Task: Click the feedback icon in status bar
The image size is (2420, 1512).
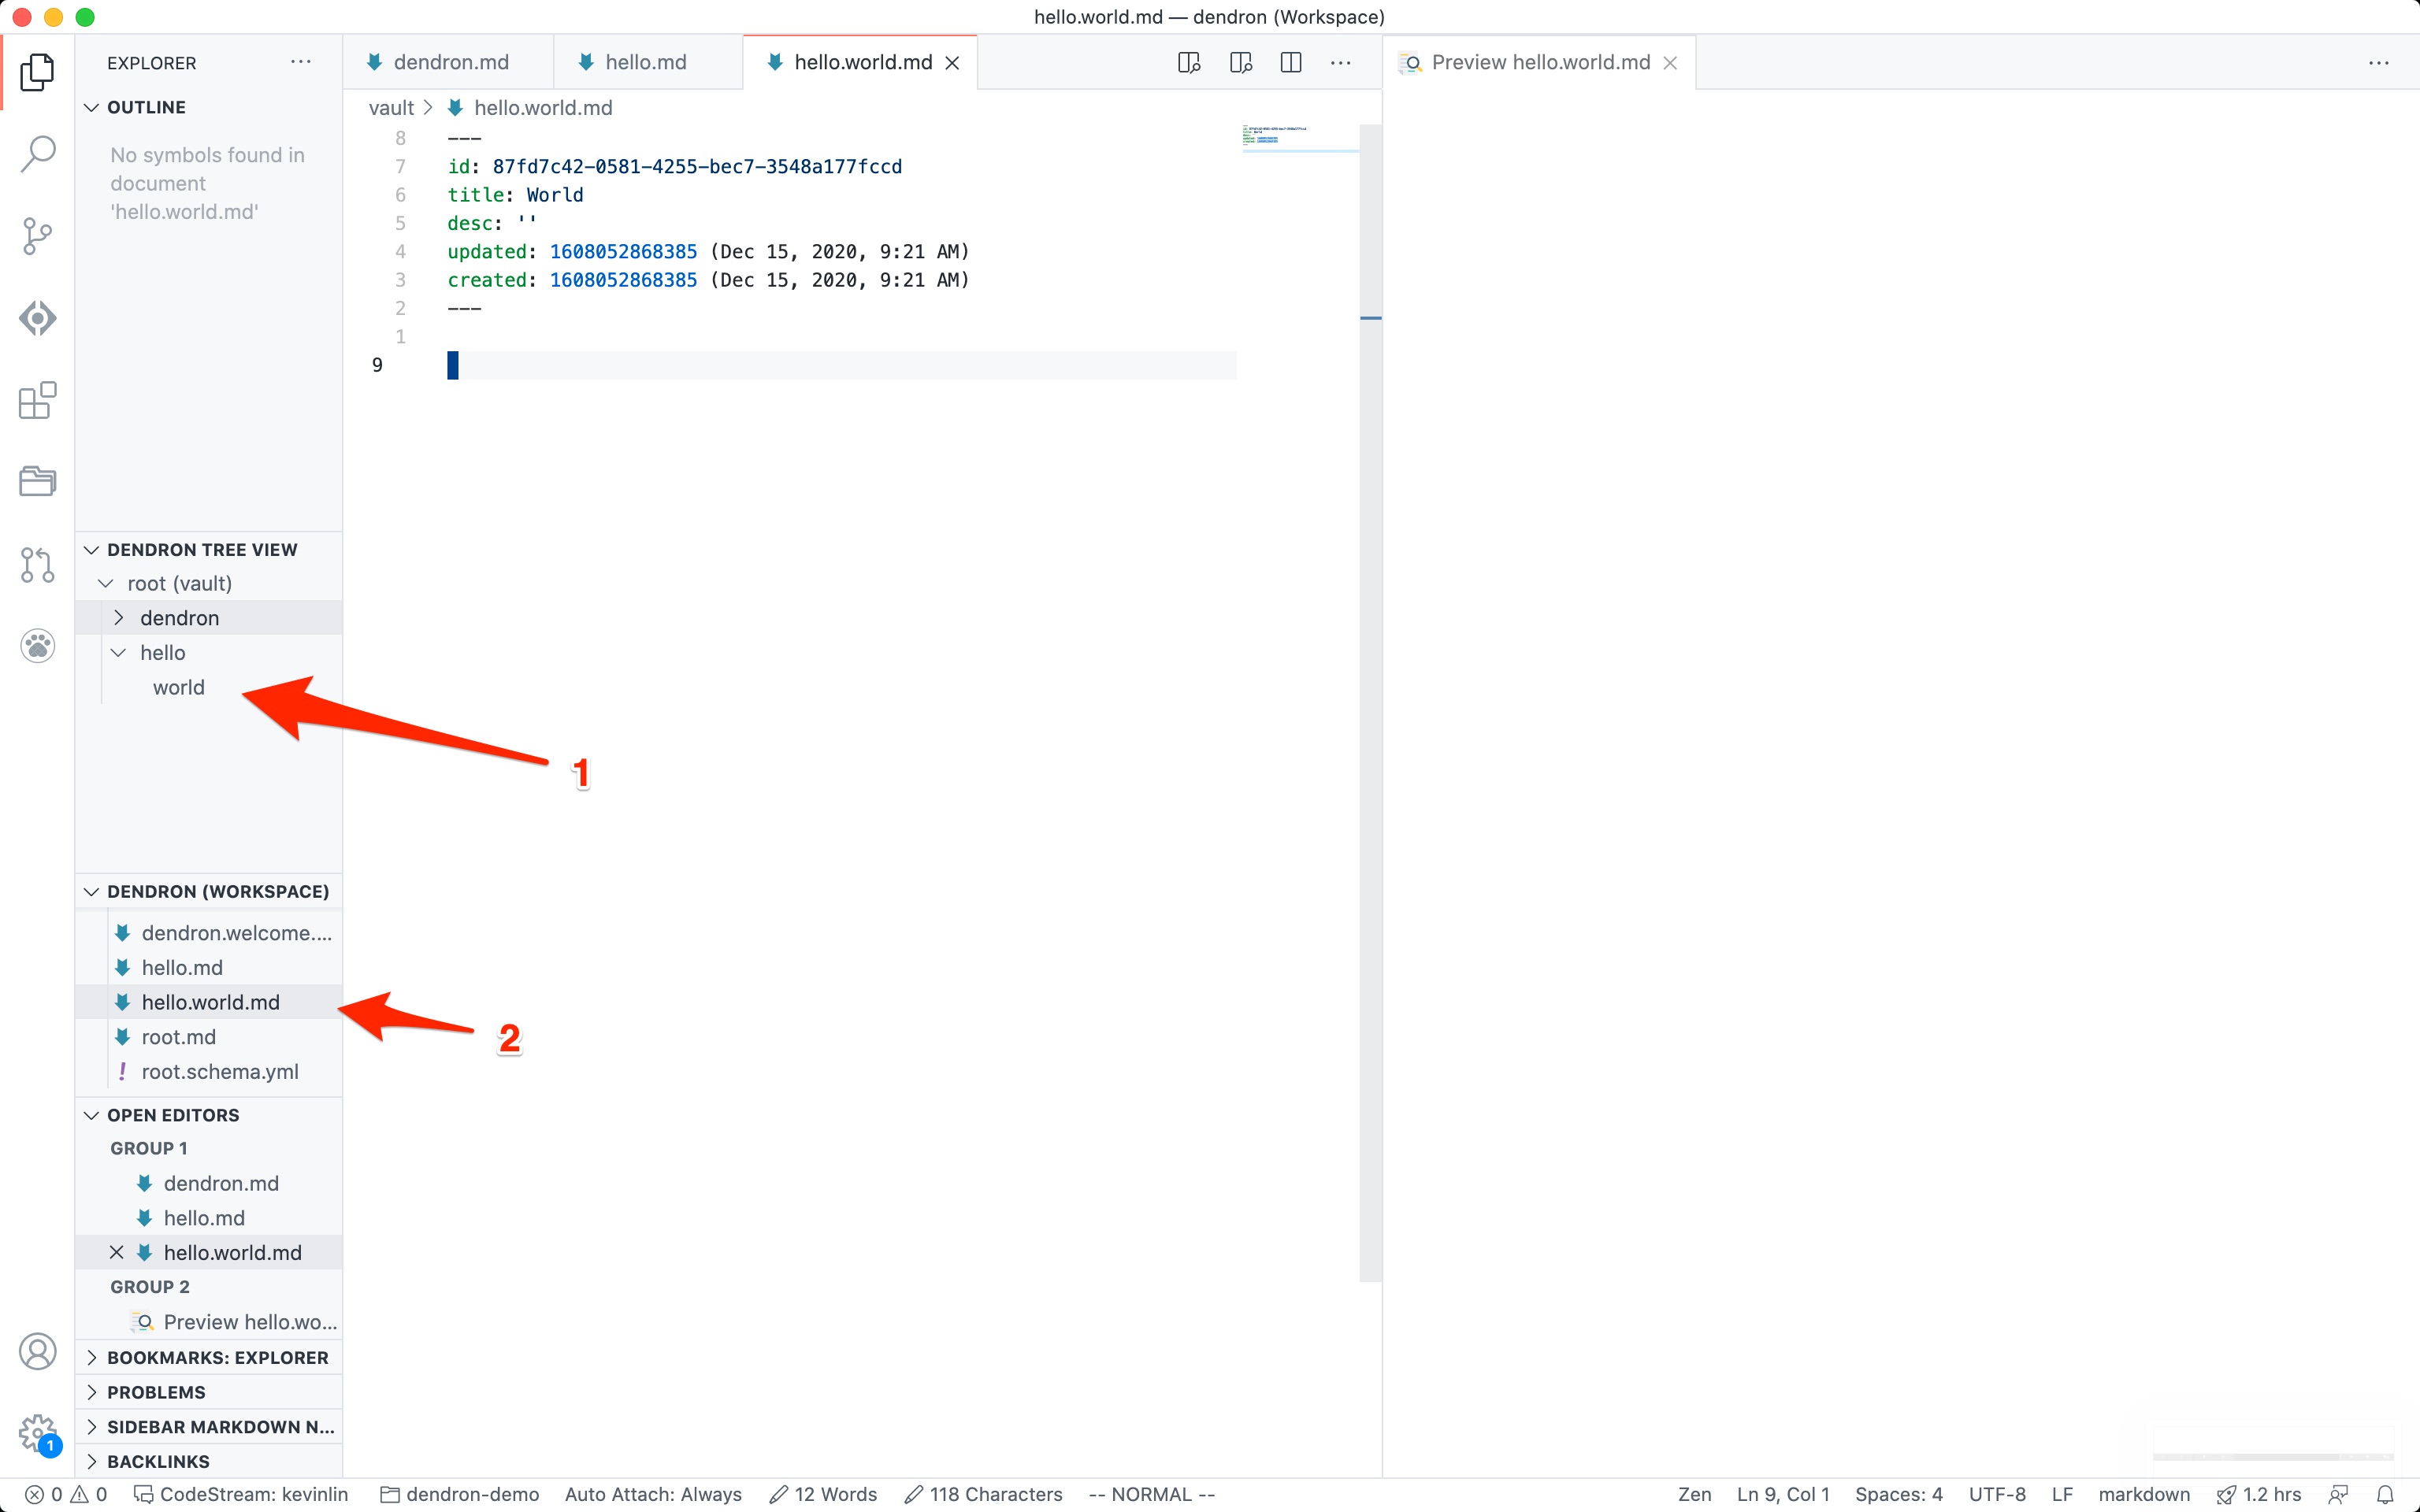Action: click(2338, 1494)
